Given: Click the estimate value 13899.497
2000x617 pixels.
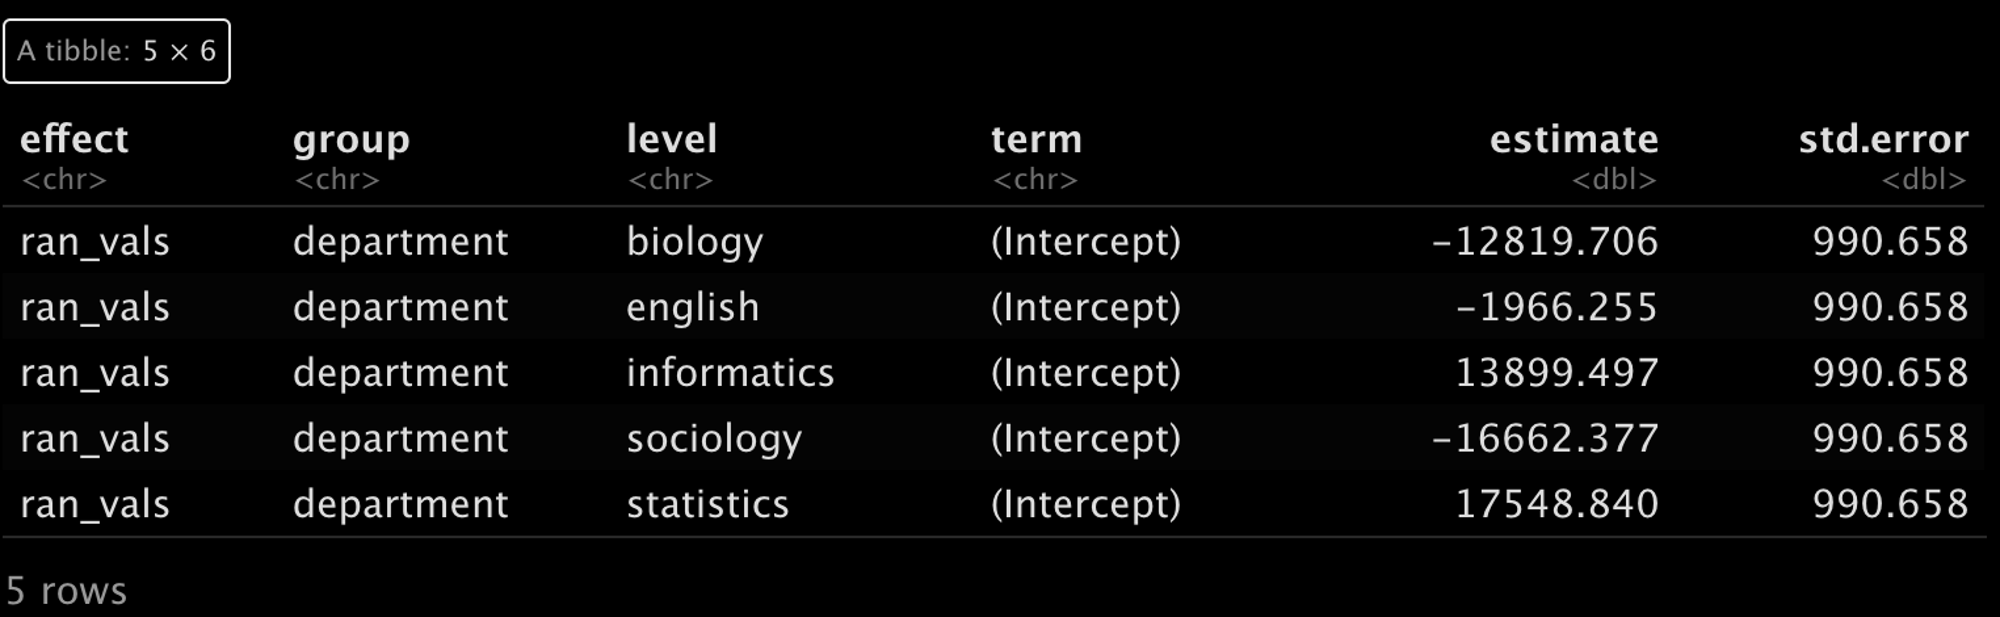Looking at the screenshot, I should pyautogui.click(x=1557, y=373).
